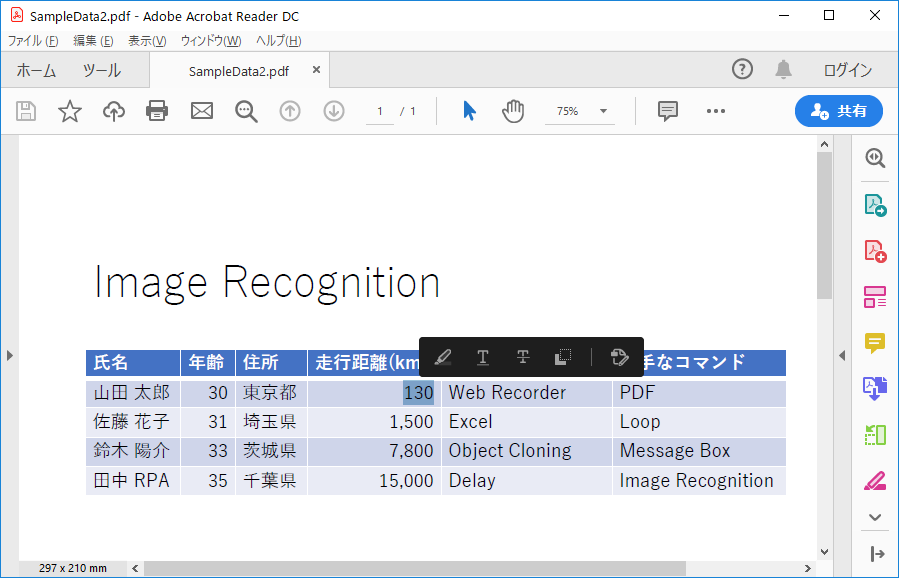Go to previous page arrow
The image size is (899, 578).
[x=290, y=111]
